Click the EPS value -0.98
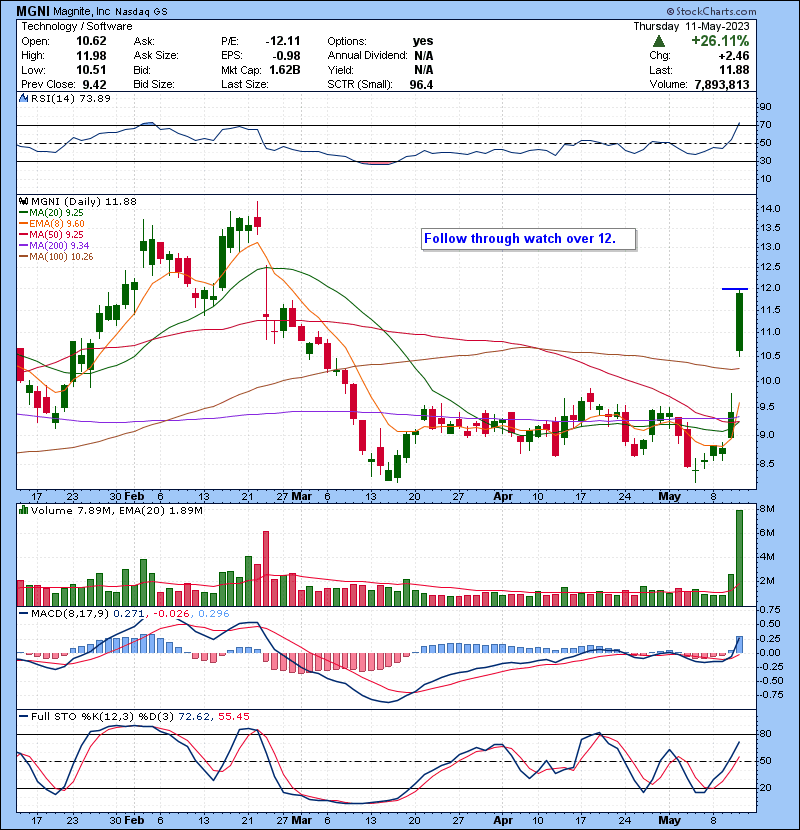The width and height of the screenshot is (800, 830). [286, 56]
